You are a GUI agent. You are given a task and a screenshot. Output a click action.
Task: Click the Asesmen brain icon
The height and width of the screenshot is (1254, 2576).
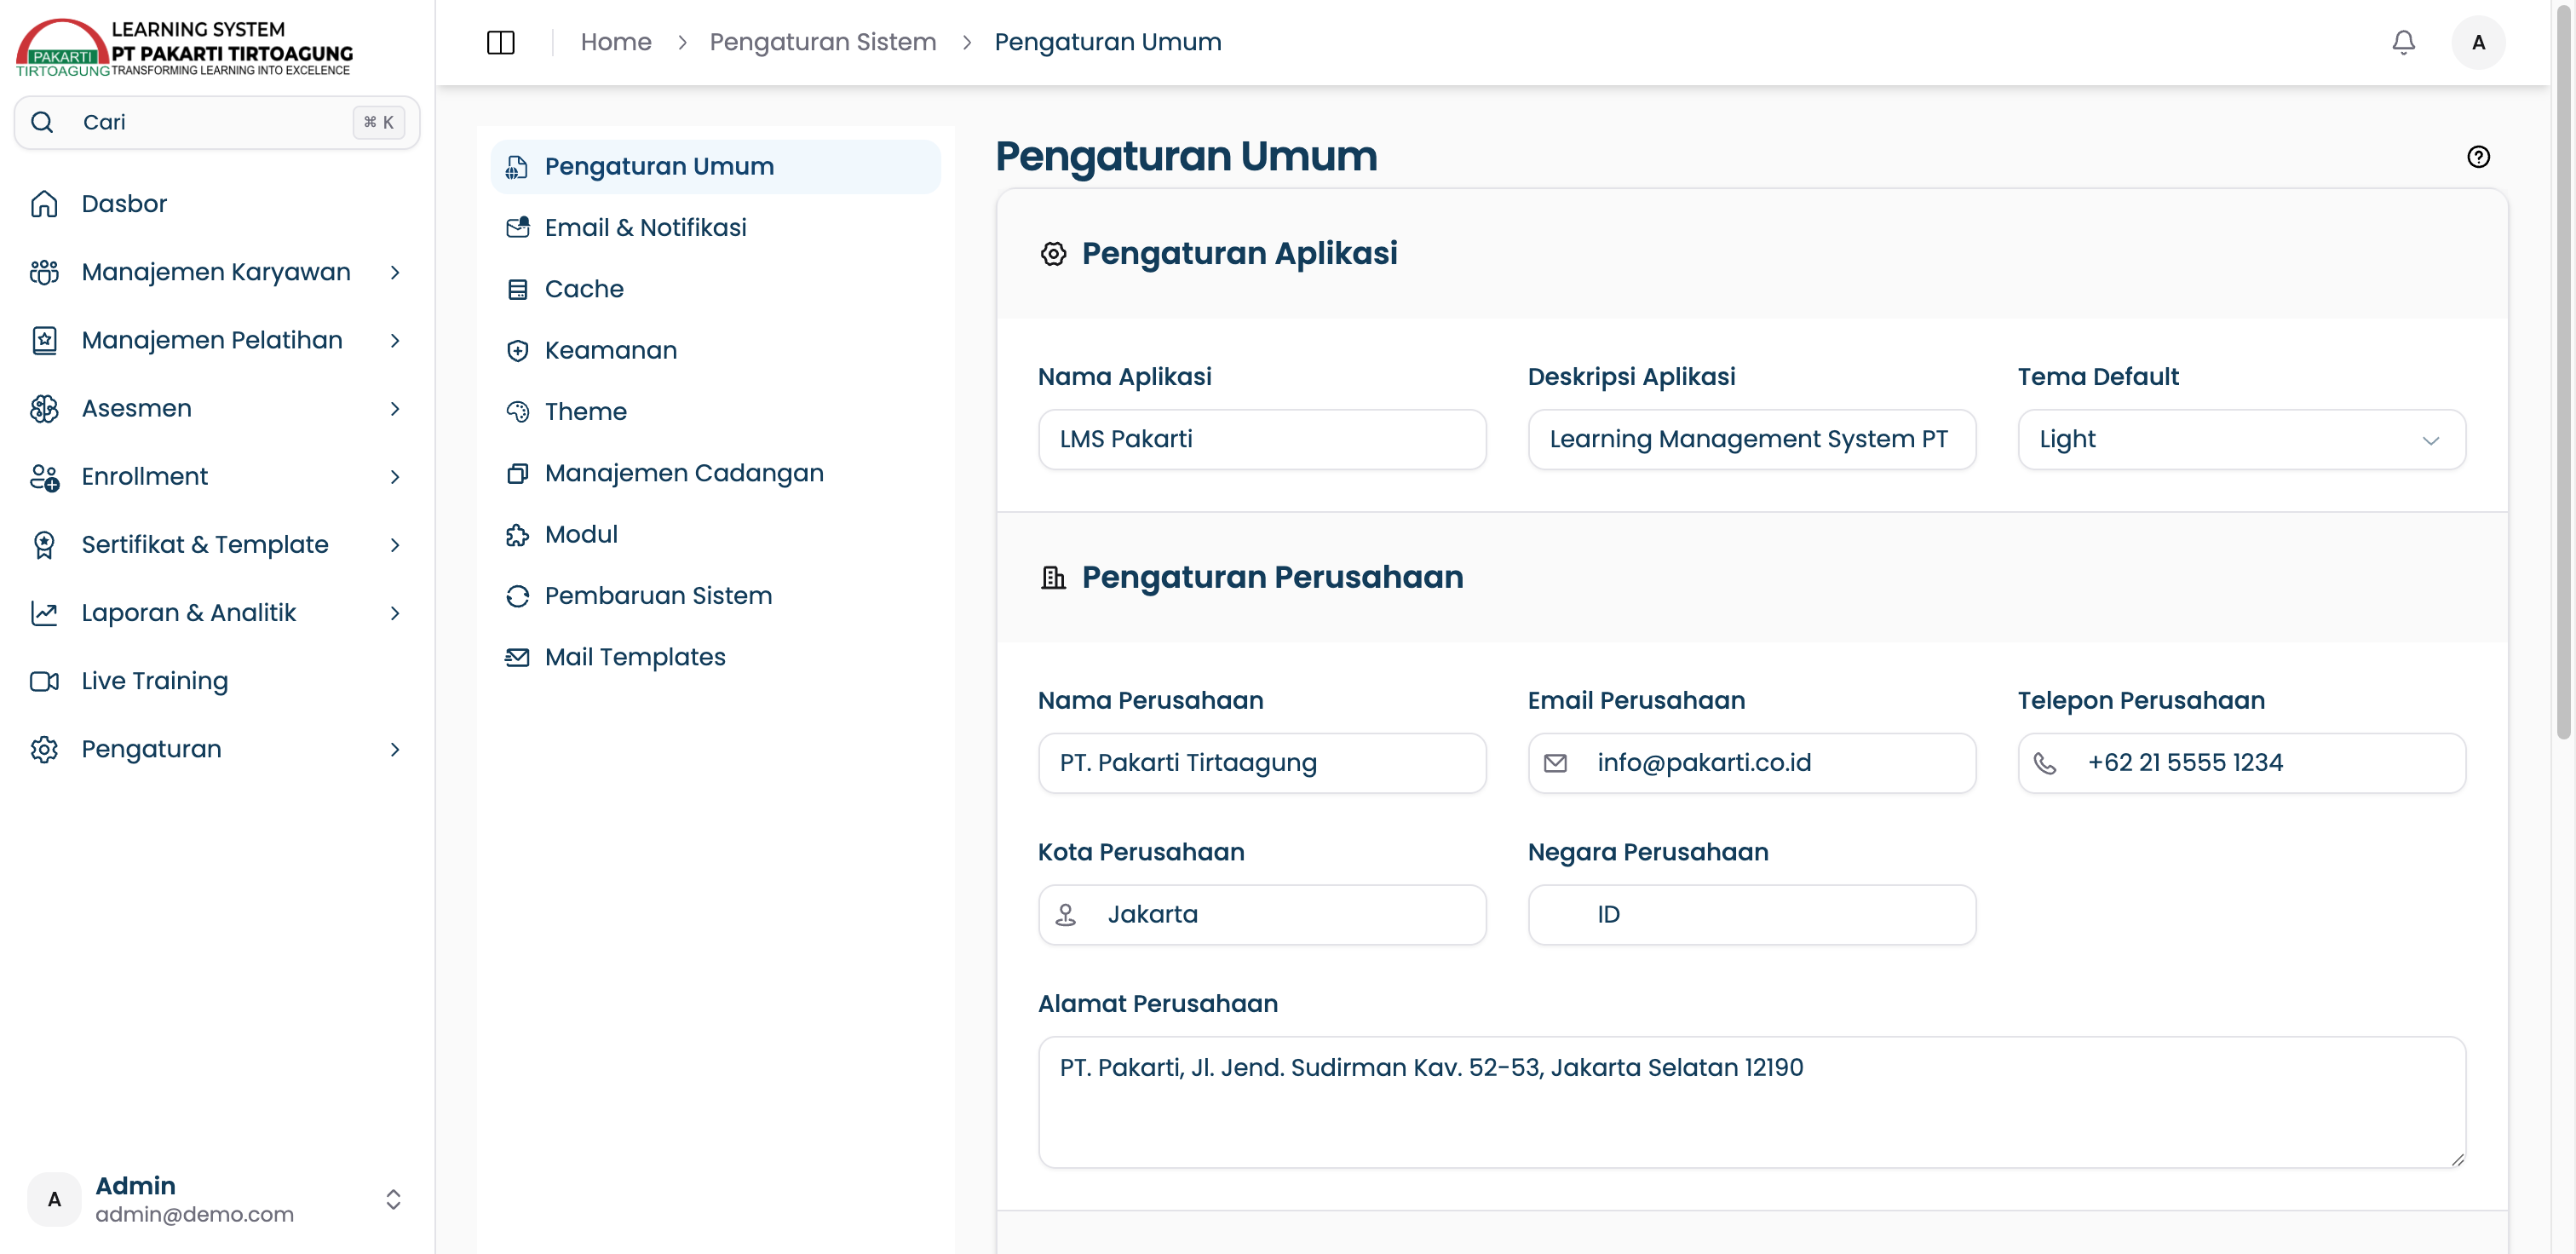(44, 408)
